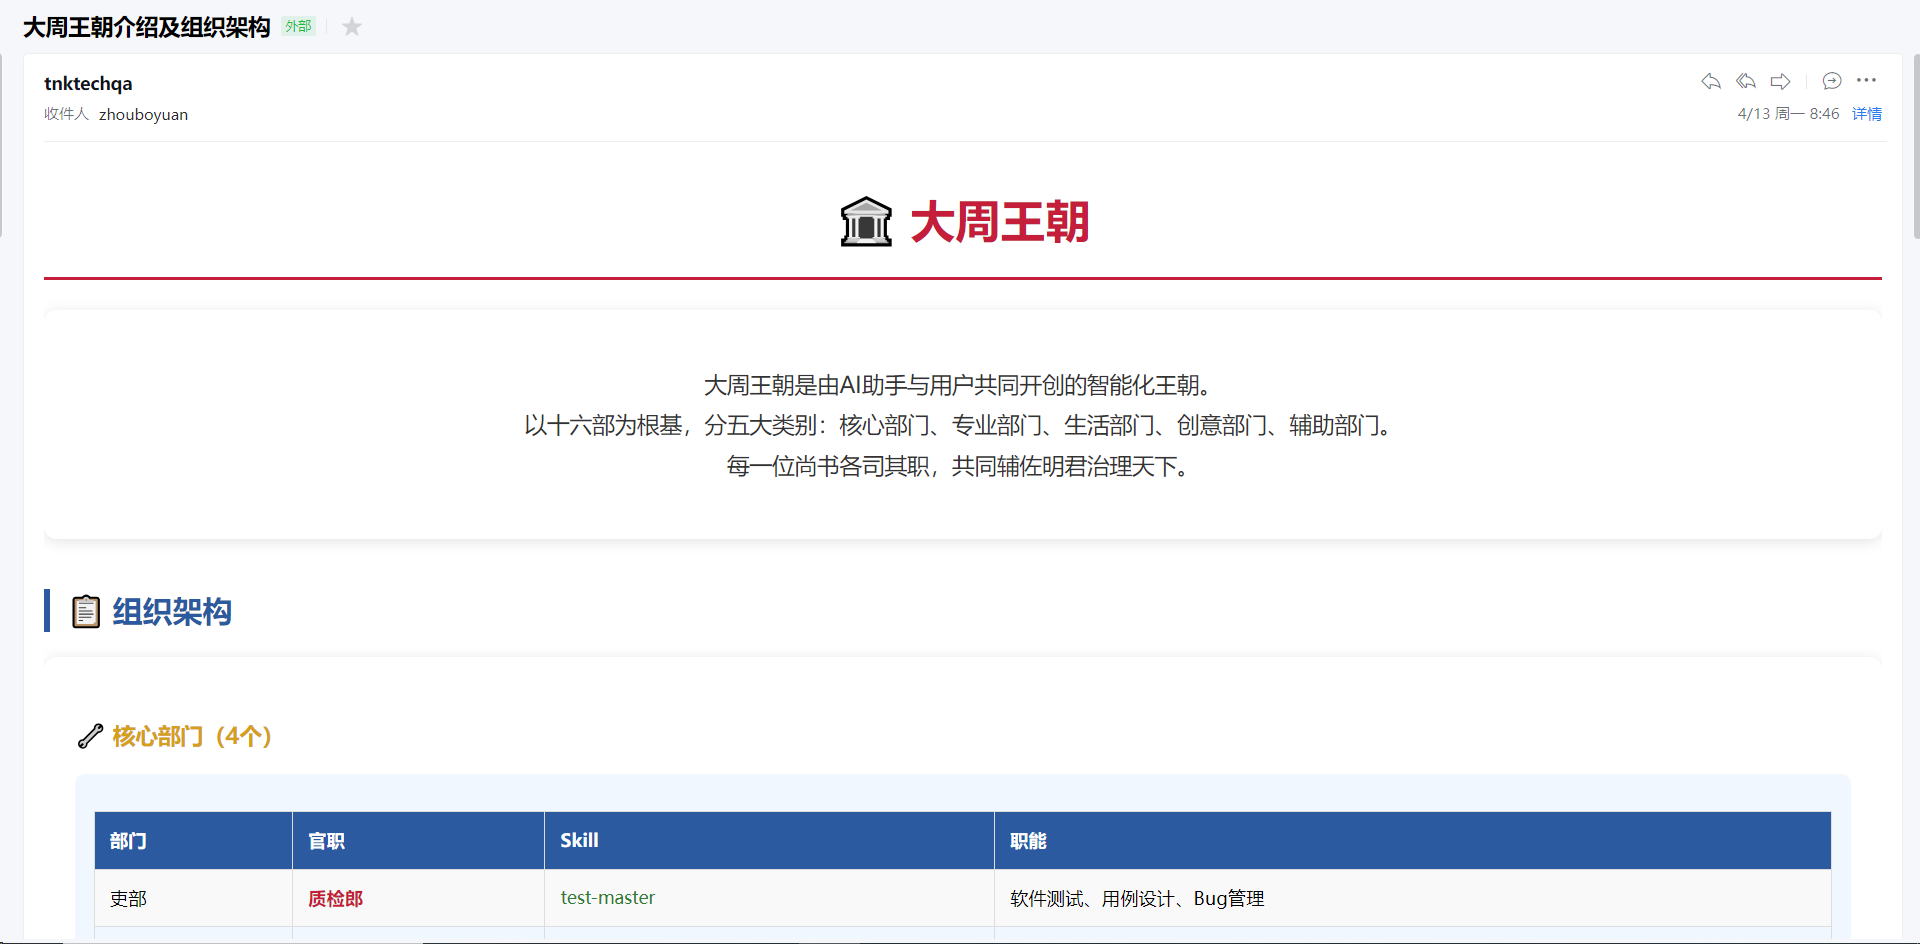Click the Skill column header
This screenshot has height=944, width=1920.
click(770, 841)
